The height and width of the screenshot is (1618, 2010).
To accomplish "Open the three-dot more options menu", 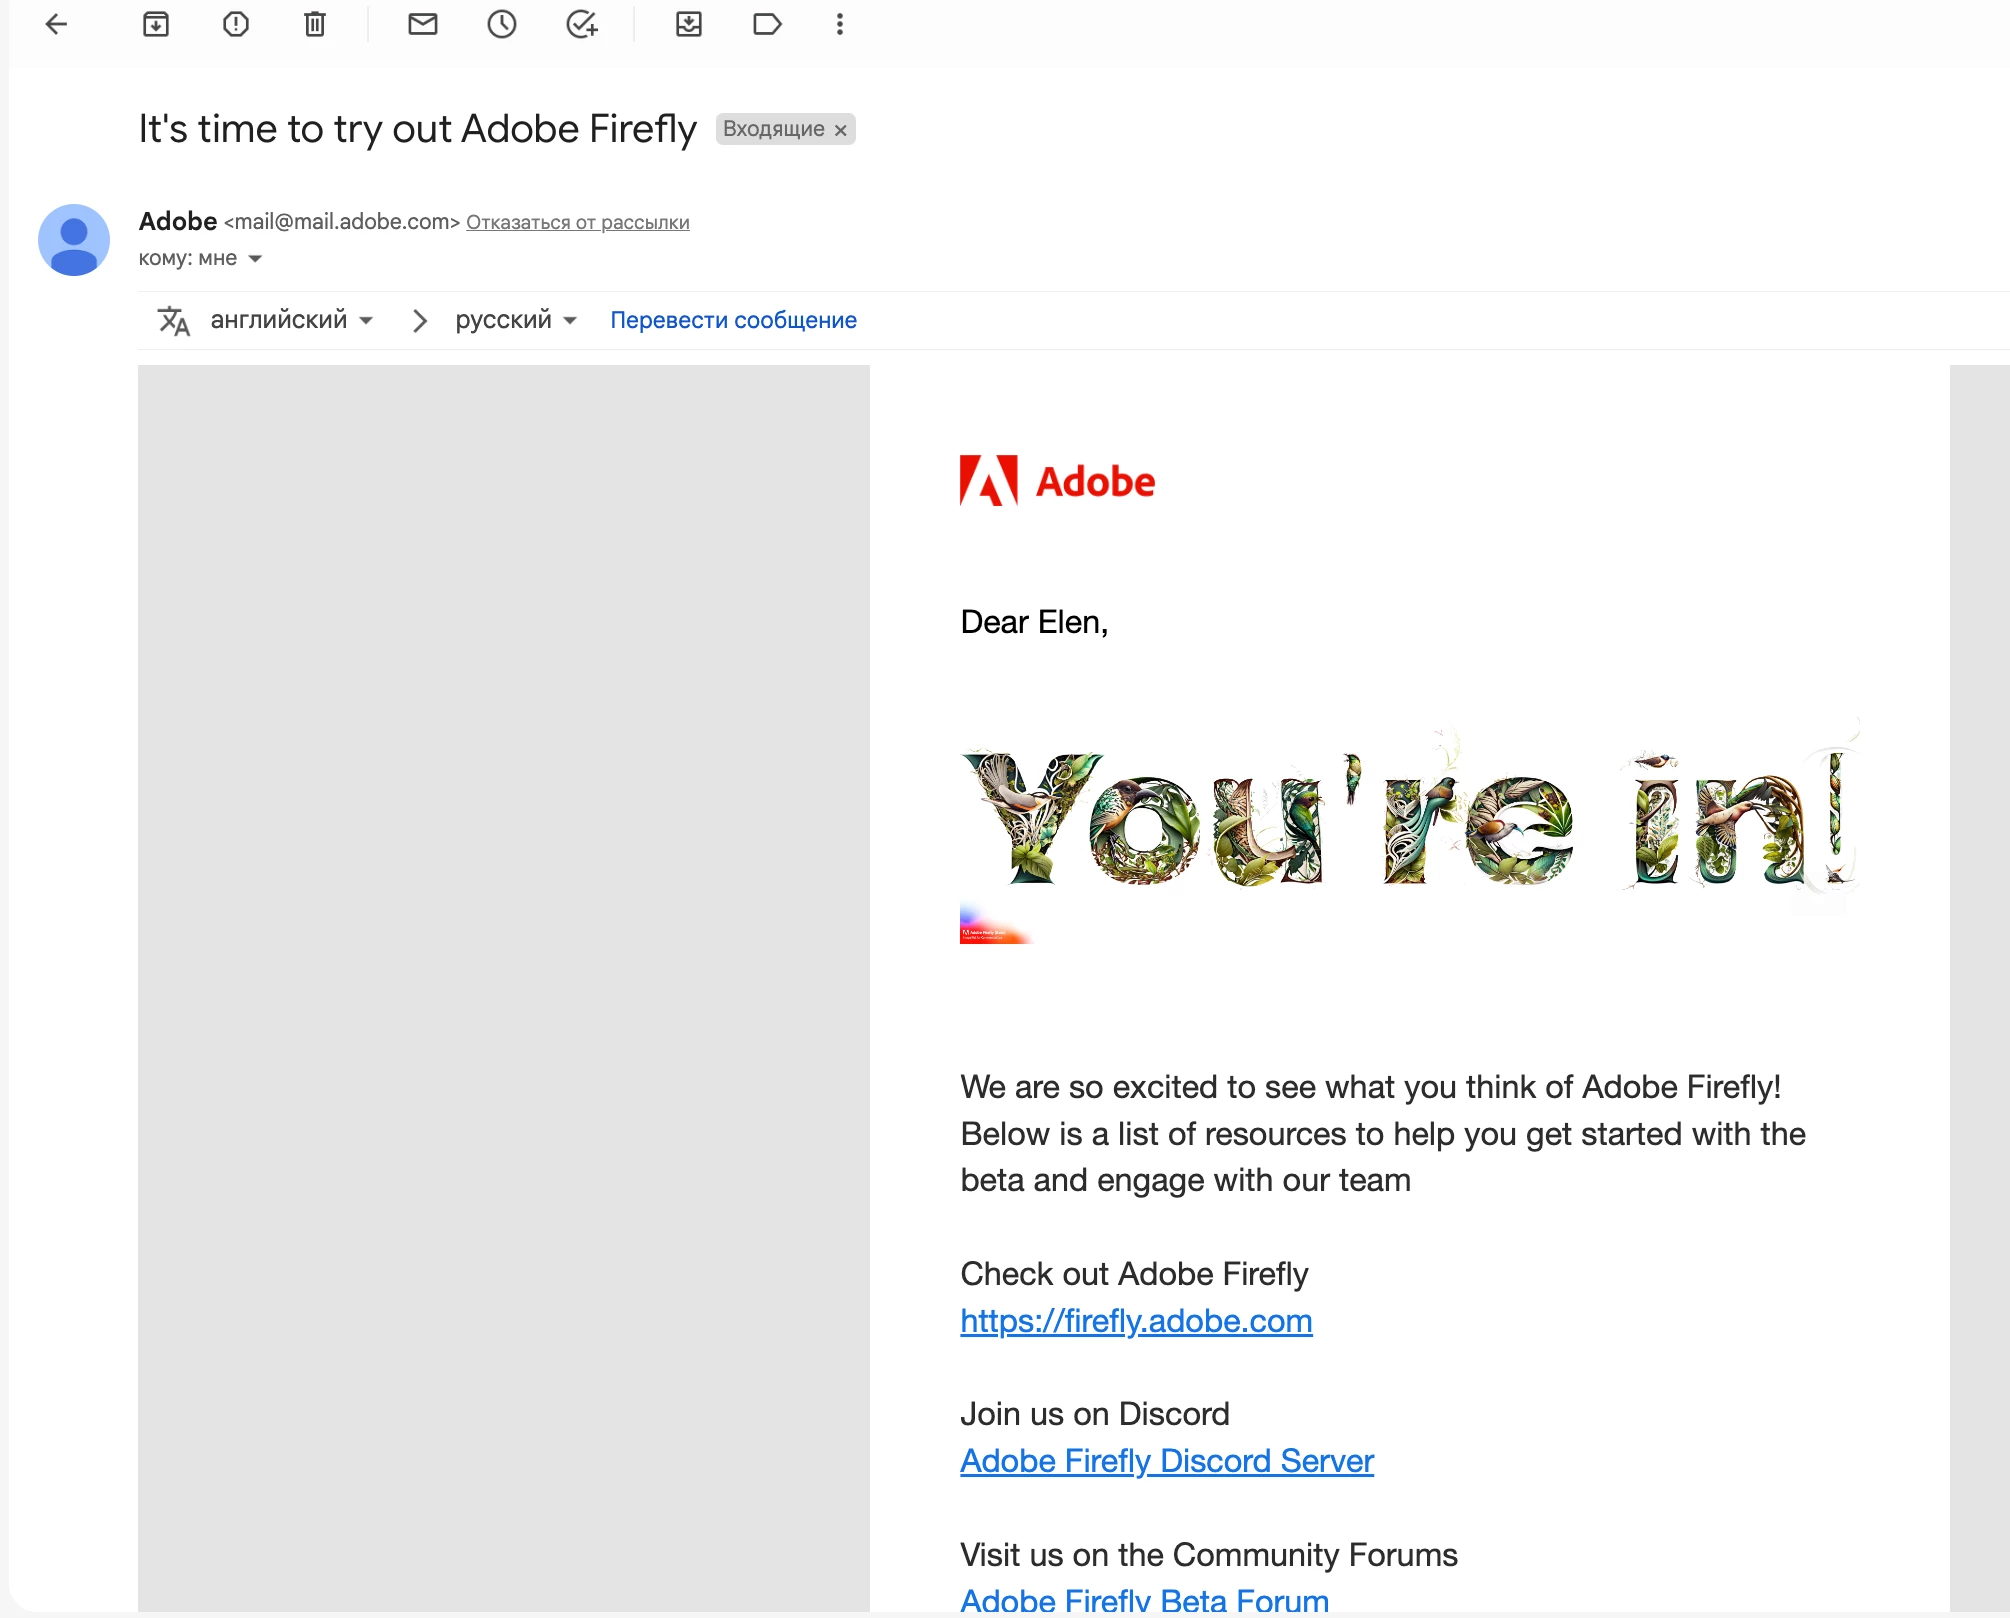I will point(840,24).
